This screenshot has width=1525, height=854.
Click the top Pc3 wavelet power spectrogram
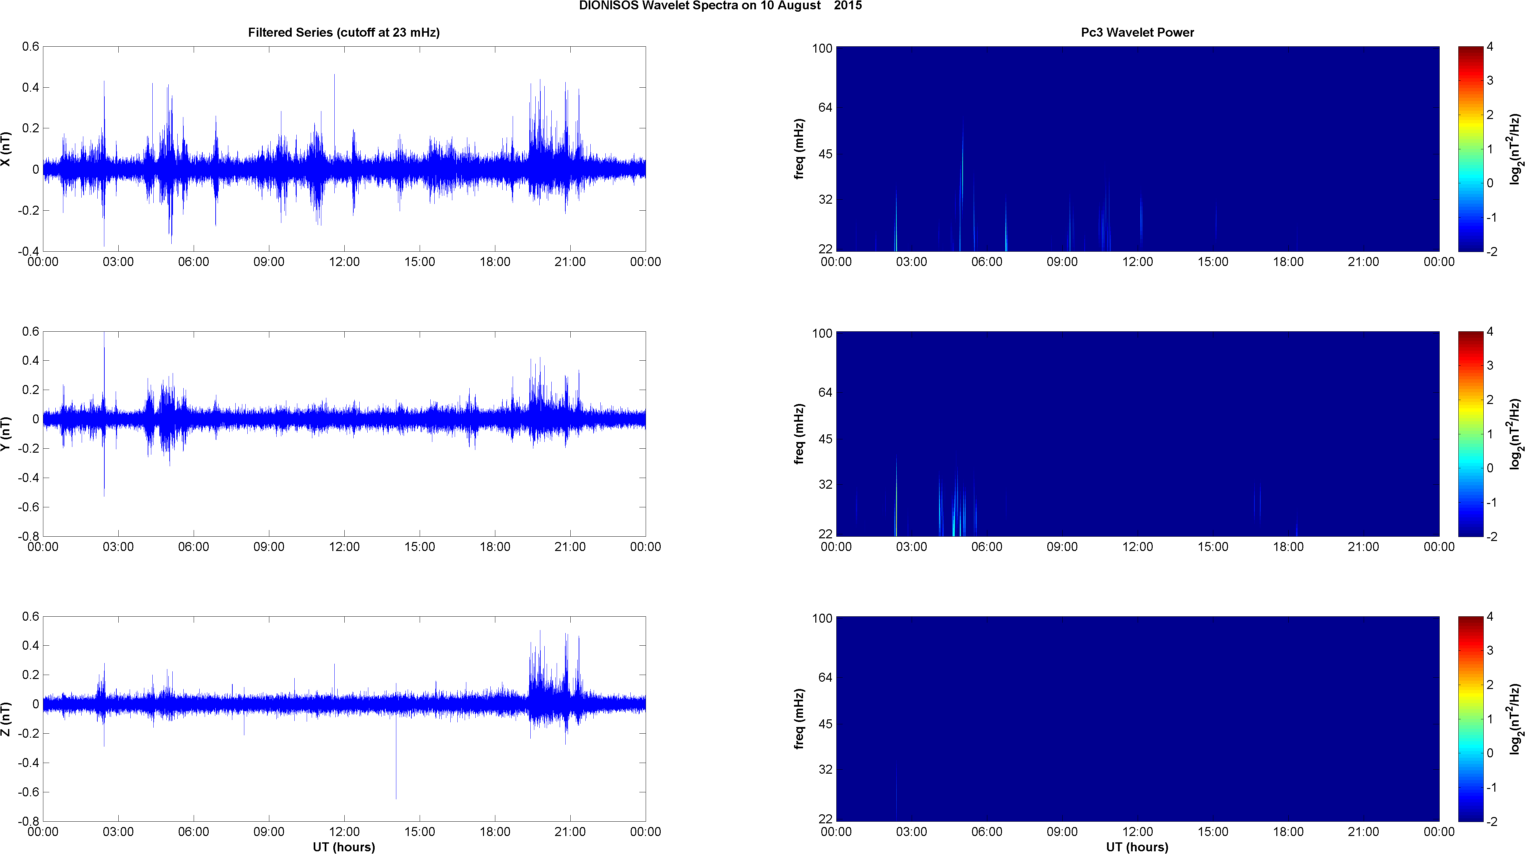[x=1137, y=149]
